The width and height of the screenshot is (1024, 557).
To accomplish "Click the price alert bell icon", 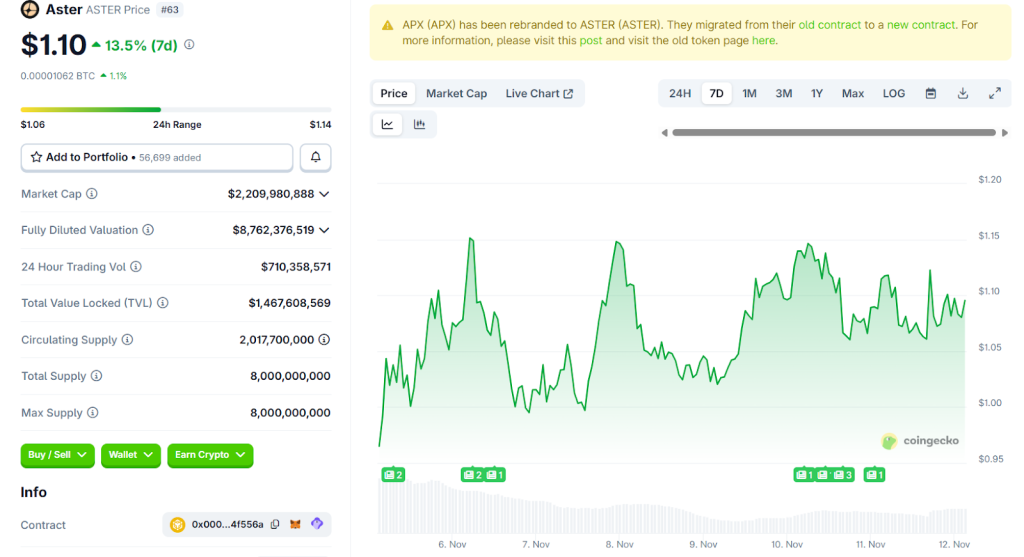I will tap(316, 157).
